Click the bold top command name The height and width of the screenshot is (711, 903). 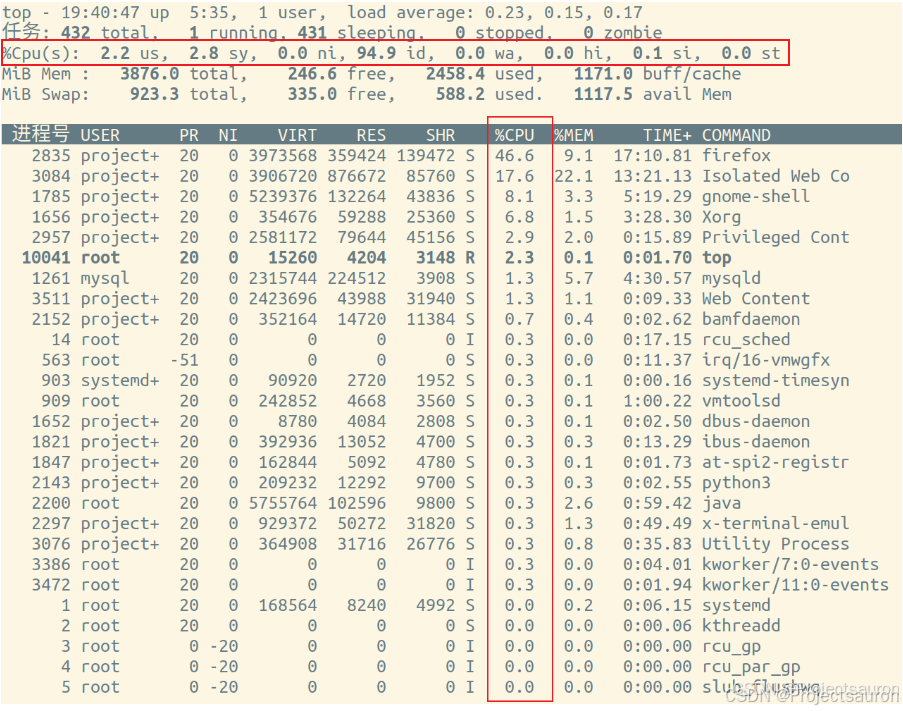716,258
